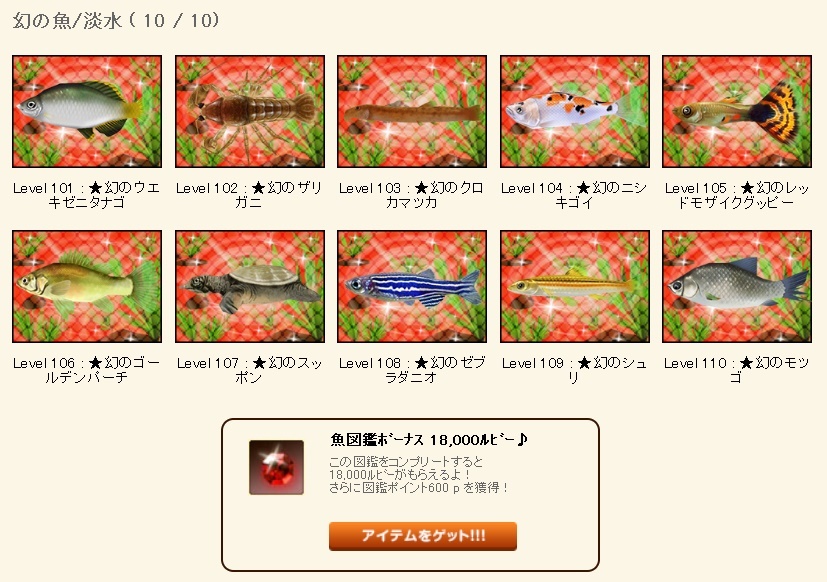Click the 幻のゼブラダニオ Level 108 caption
827x582 pixels.
tap(412, 370)
